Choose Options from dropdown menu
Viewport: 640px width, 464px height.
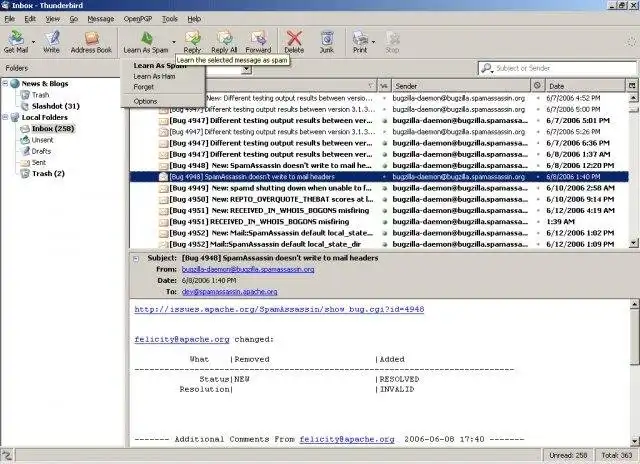[x=145, y=101]
